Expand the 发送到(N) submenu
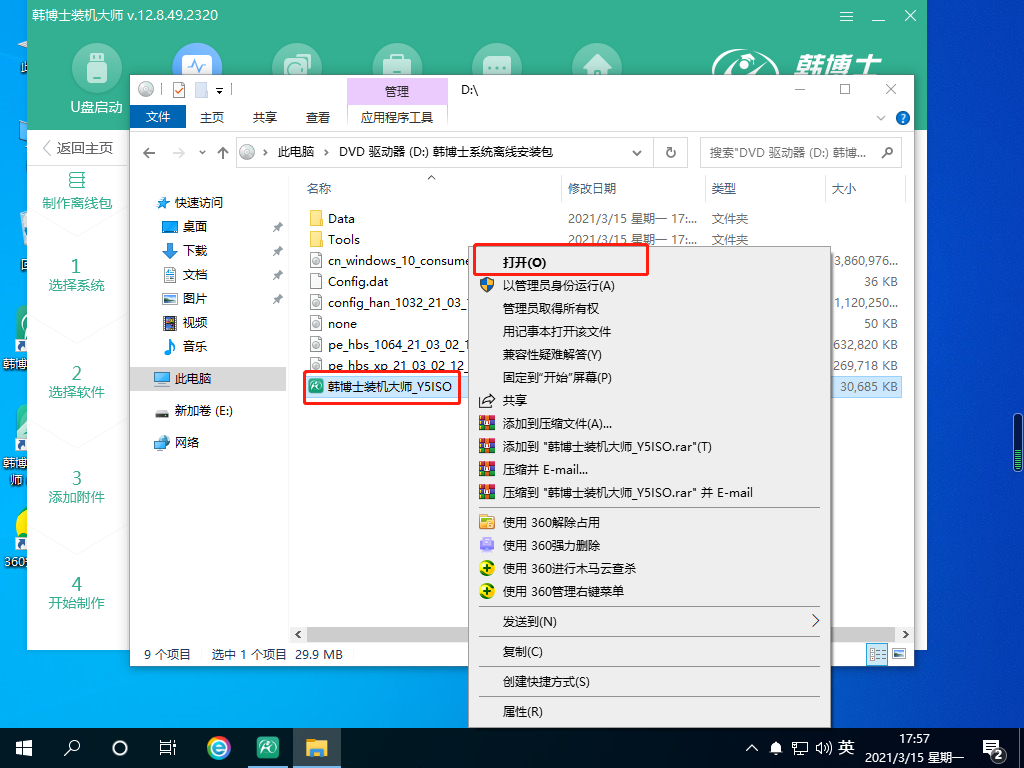 coord(815,622)
